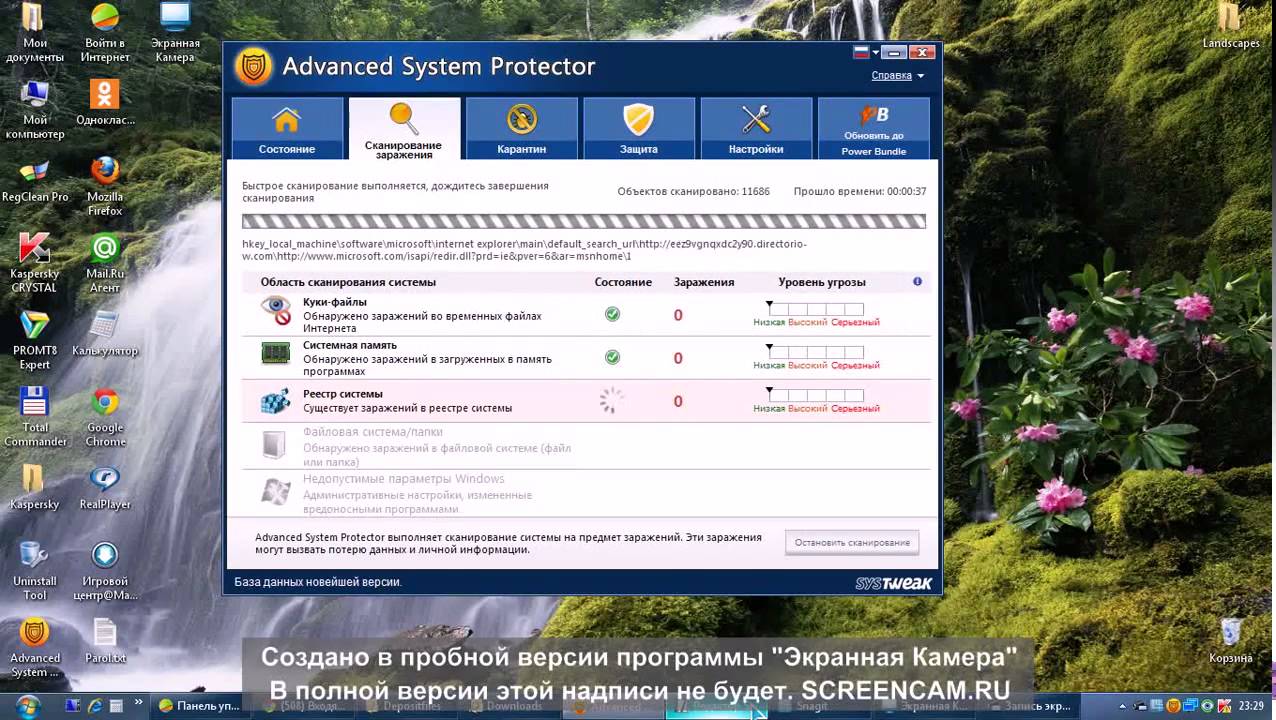Image resolution: width=1276 pixels, height=720 pixels.
Task: Open the Windows Start menu
Action: (27, 706)
